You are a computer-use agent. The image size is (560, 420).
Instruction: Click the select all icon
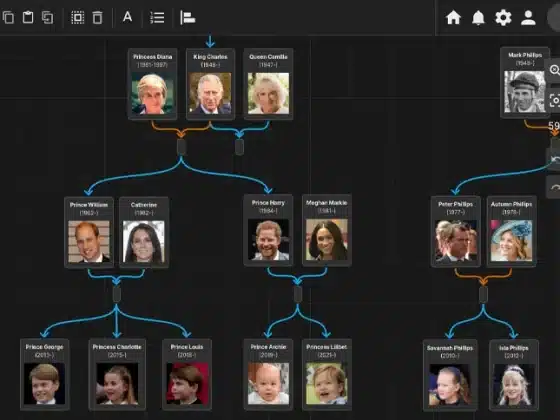point(78,17)
